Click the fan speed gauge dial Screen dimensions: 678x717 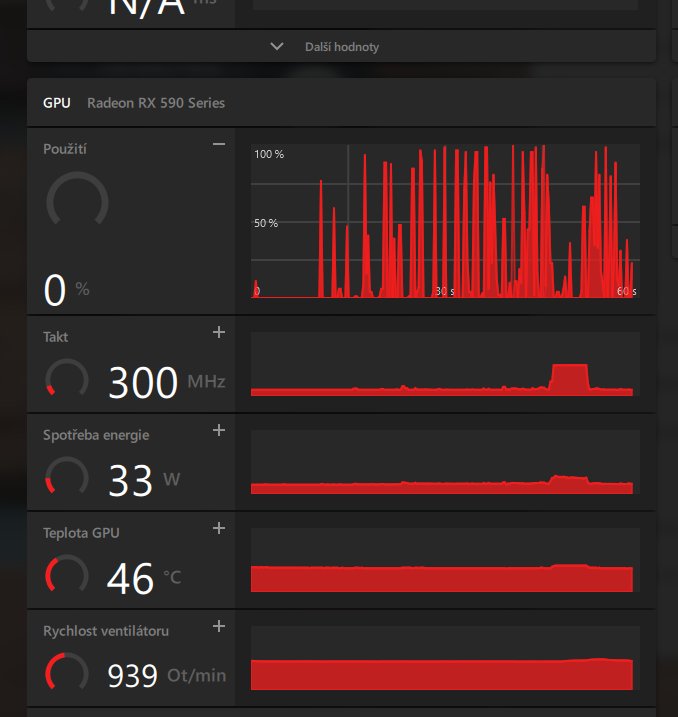(x=67, y=673)
